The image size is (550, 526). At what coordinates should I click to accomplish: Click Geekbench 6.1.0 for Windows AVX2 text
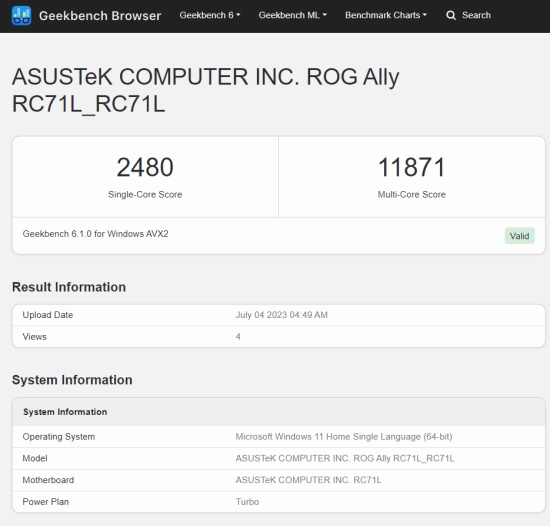(x=95, y=234)
